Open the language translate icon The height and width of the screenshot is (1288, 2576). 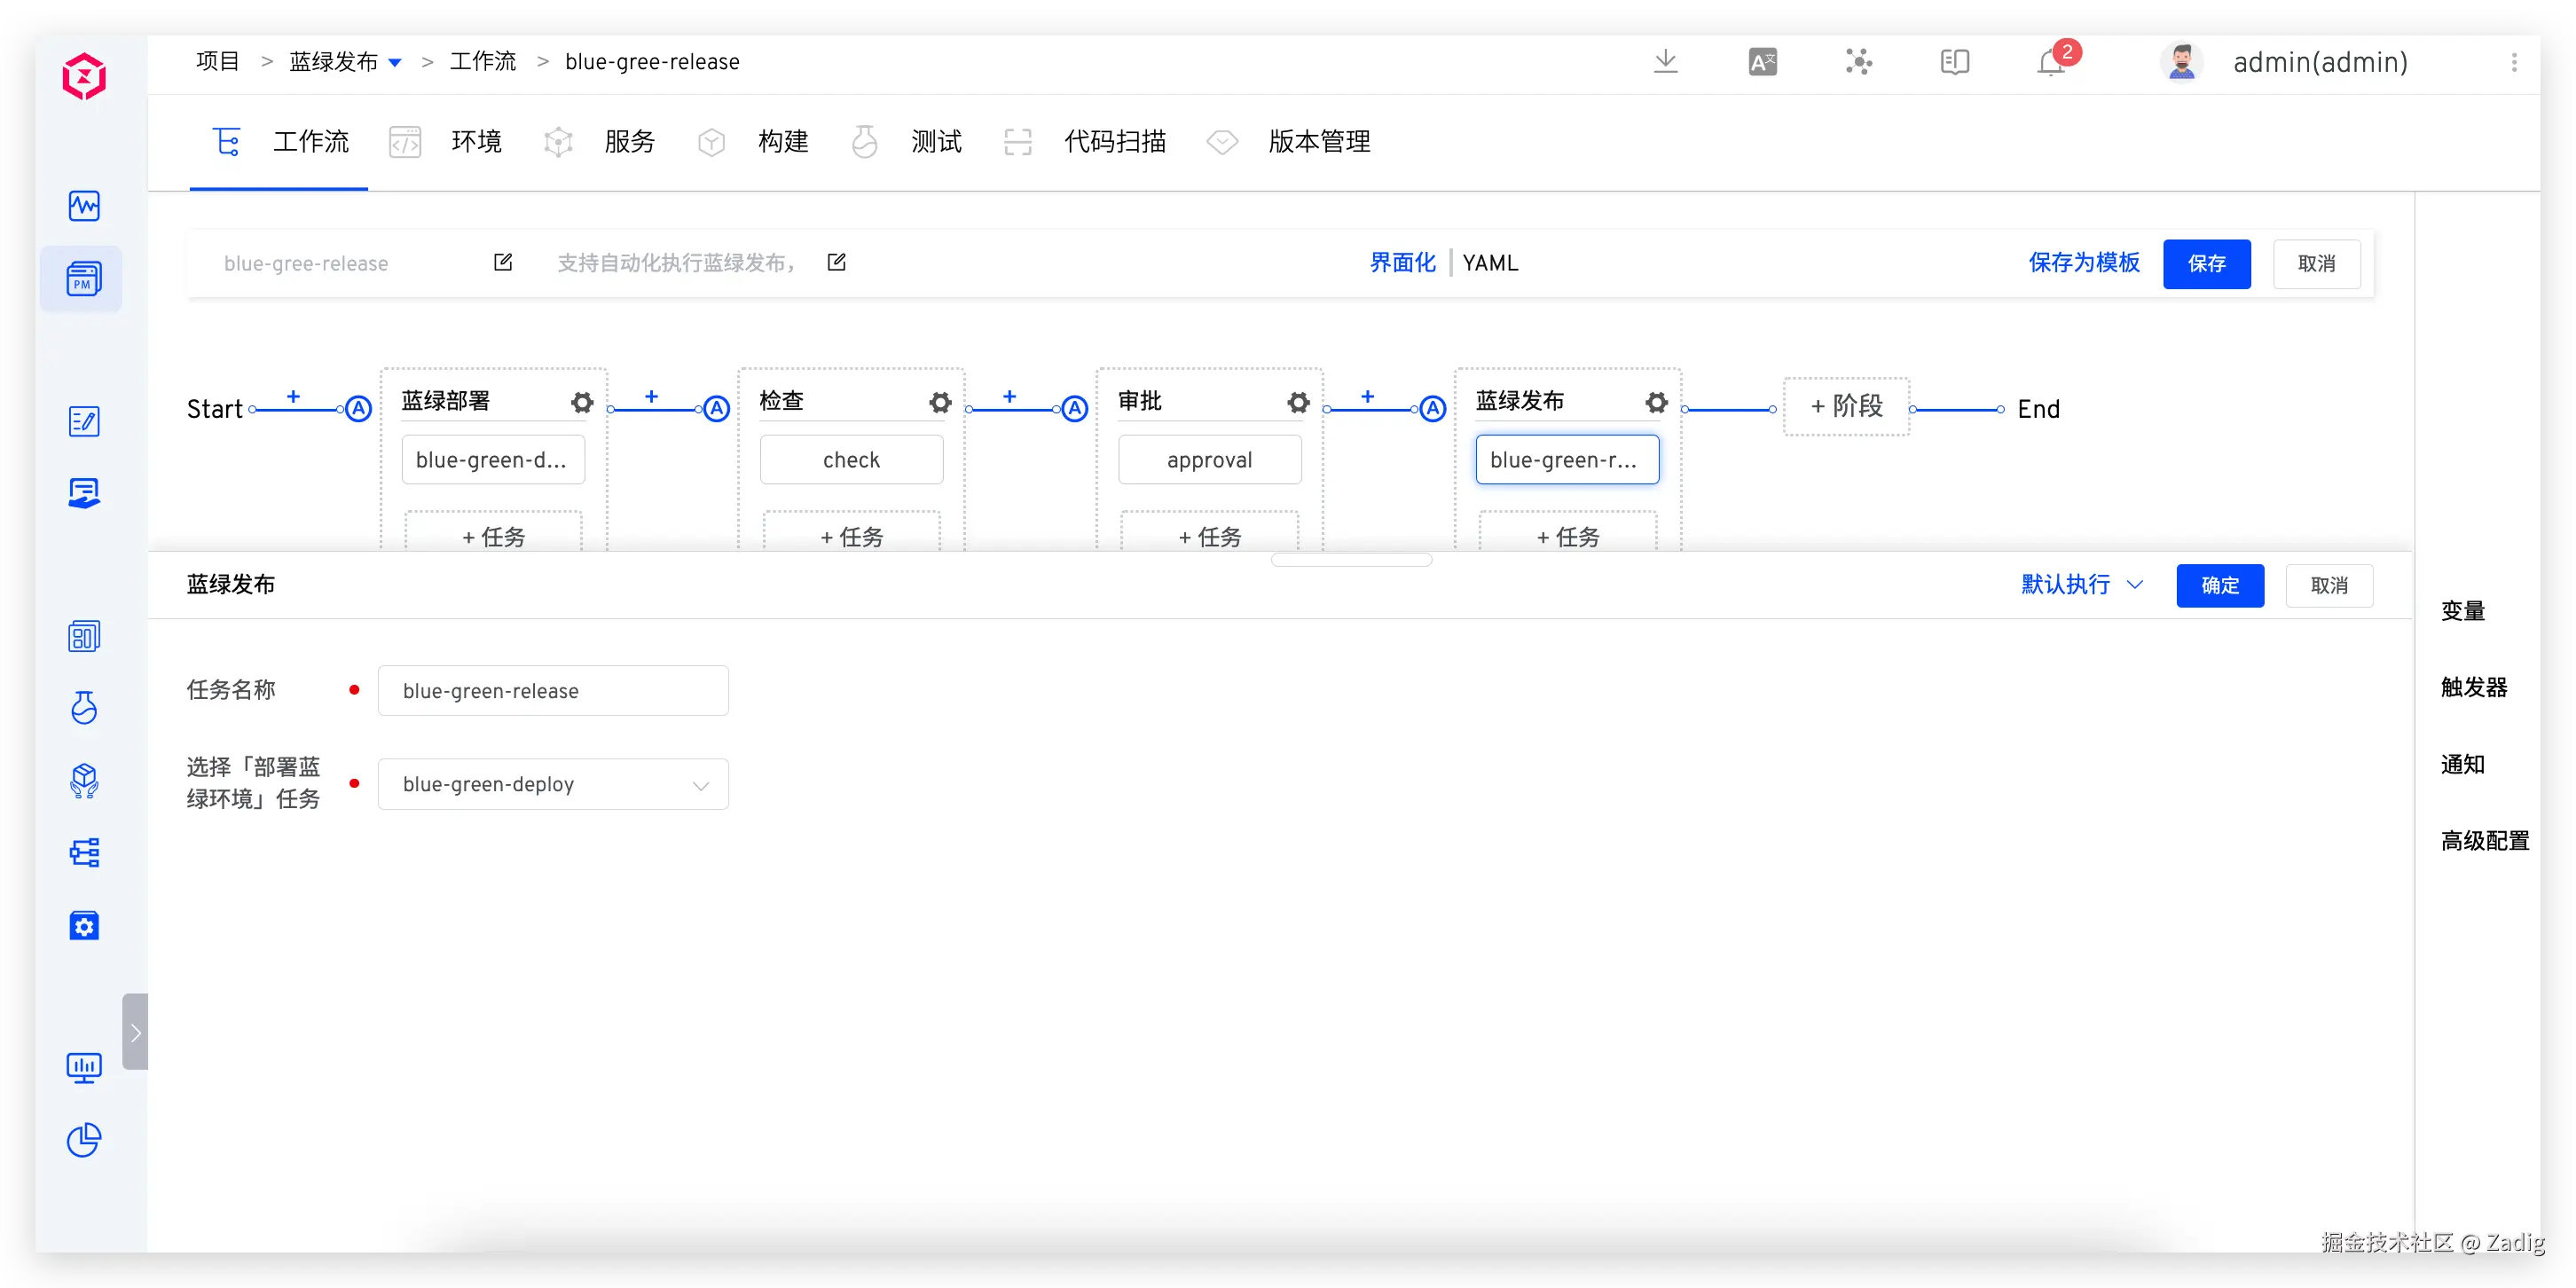pos(1762,62)
